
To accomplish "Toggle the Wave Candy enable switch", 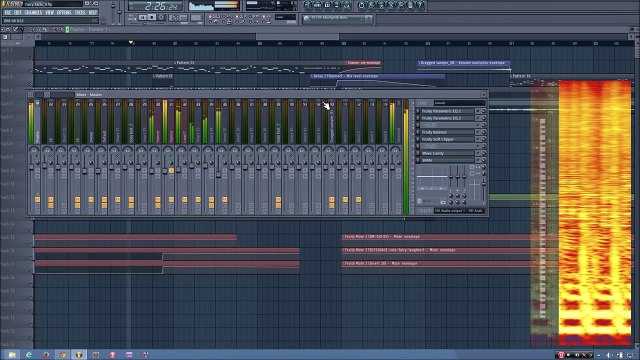I will click(x=418, y=153).
